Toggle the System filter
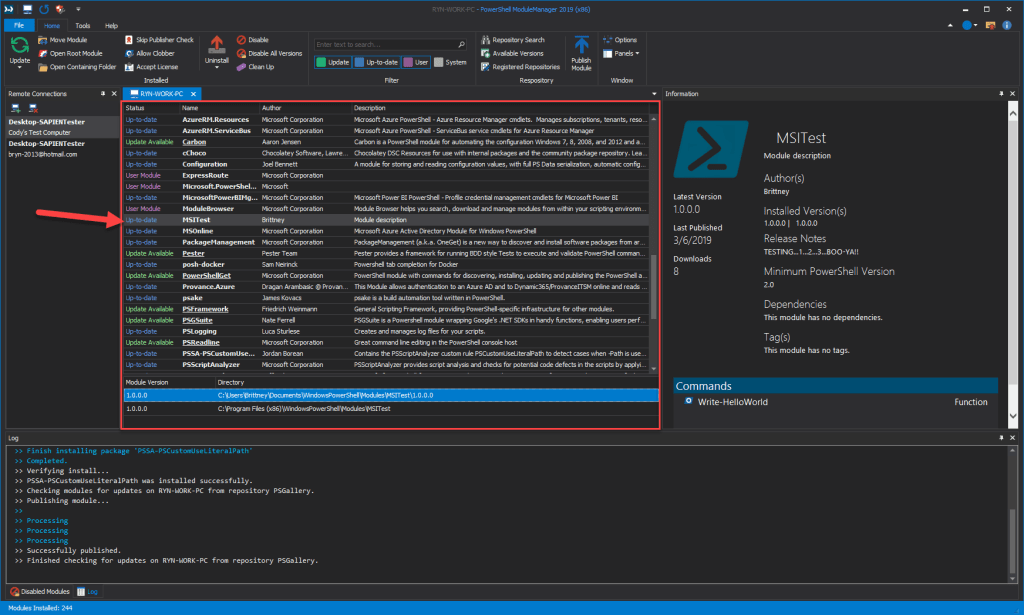The height and width of the screenshot is (615, 1024). click(451, 62)
